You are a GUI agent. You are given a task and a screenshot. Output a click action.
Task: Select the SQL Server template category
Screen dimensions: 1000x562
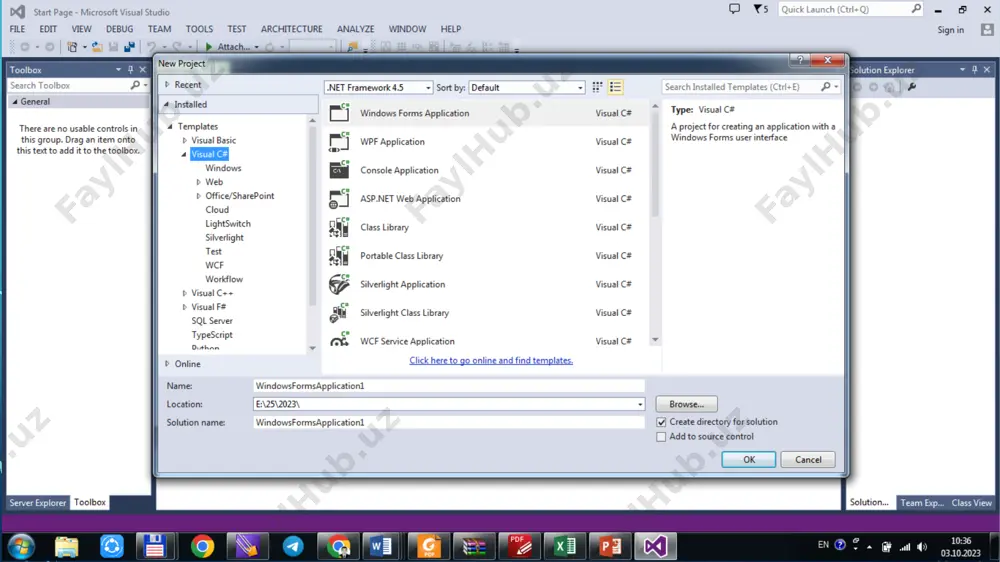click(212, 321)
